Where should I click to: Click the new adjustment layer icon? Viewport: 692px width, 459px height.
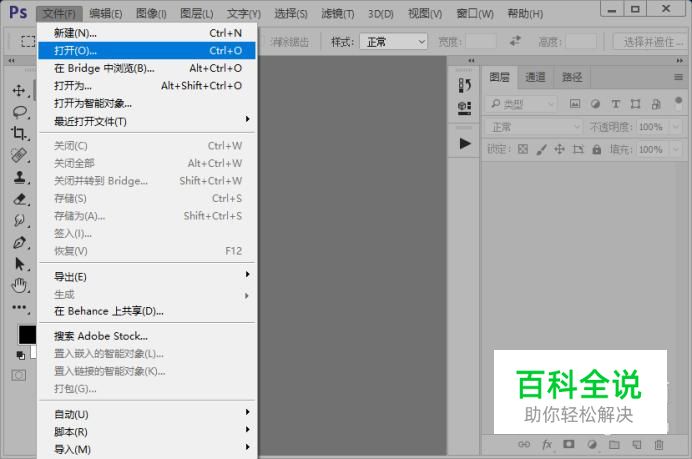[592, 444]
